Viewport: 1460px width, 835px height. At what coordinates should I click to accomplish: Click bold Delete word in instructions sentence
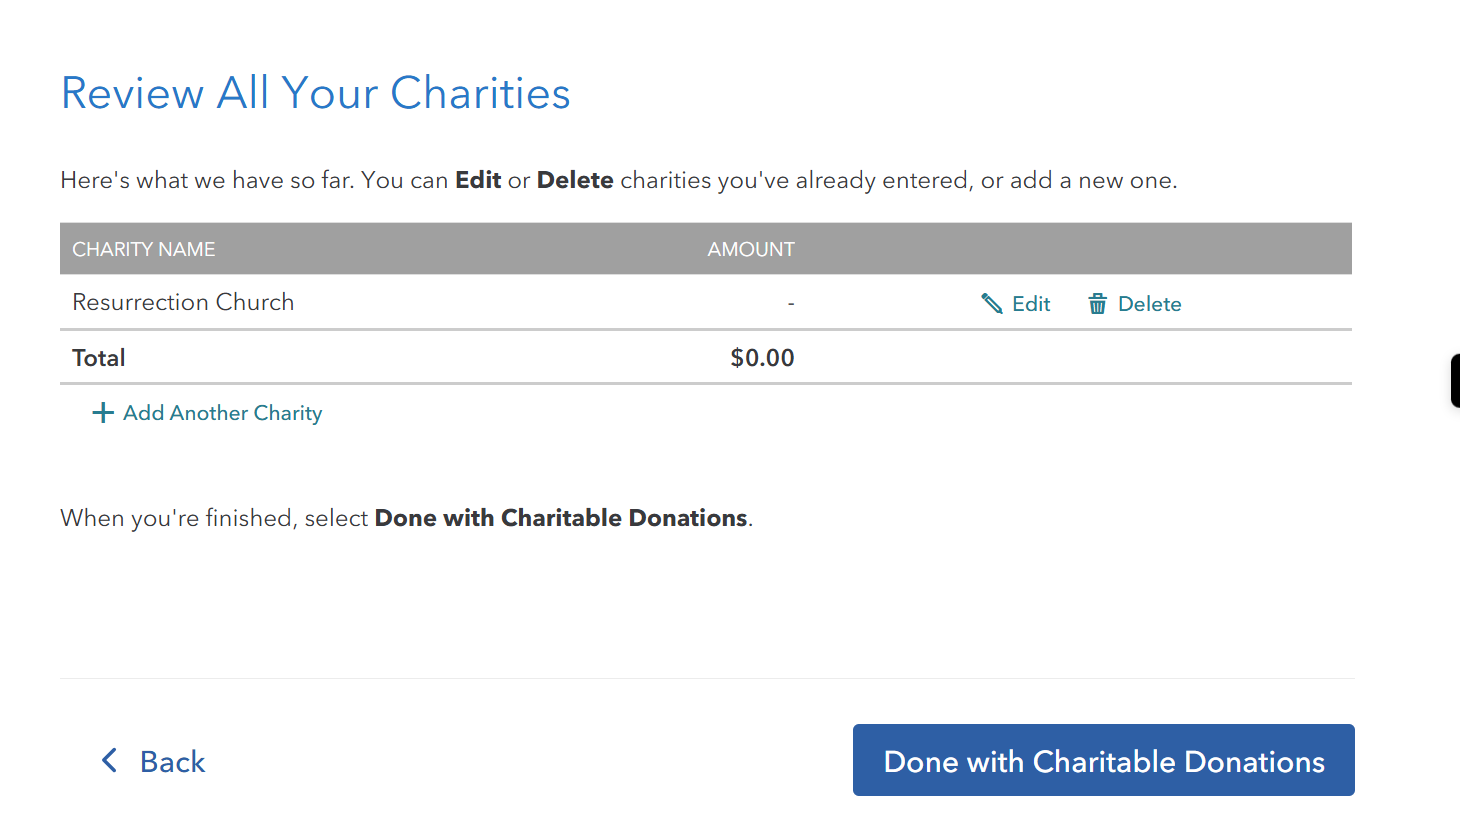pos(575,180)
